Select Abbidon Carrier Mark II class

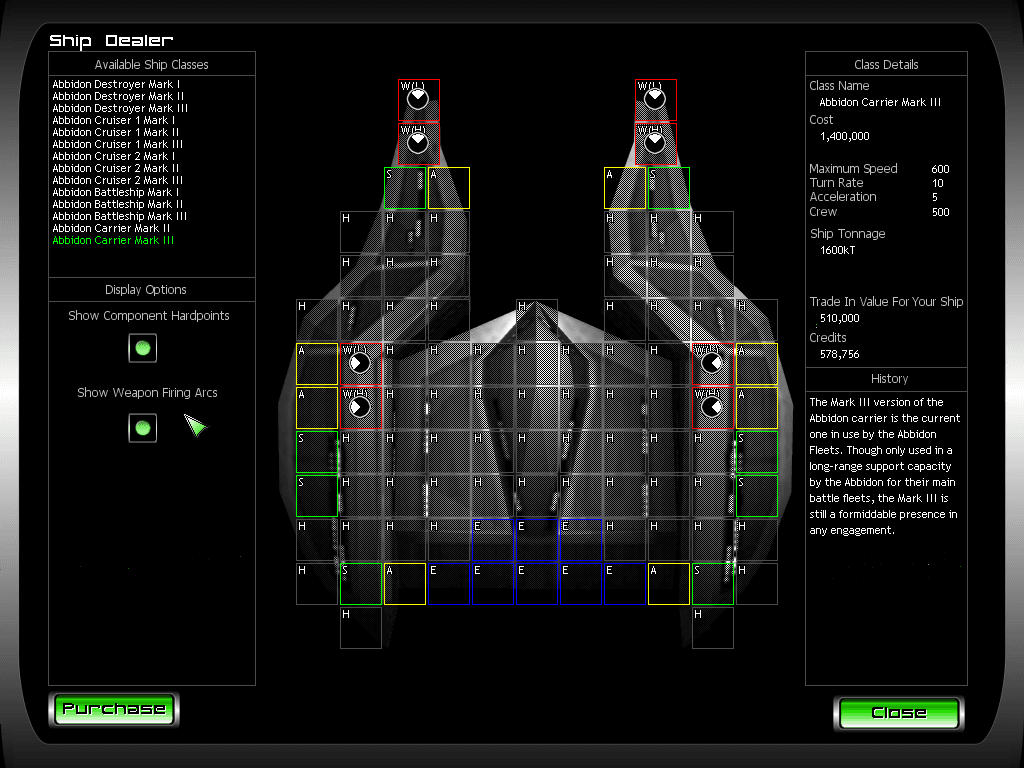click(112, 229)
